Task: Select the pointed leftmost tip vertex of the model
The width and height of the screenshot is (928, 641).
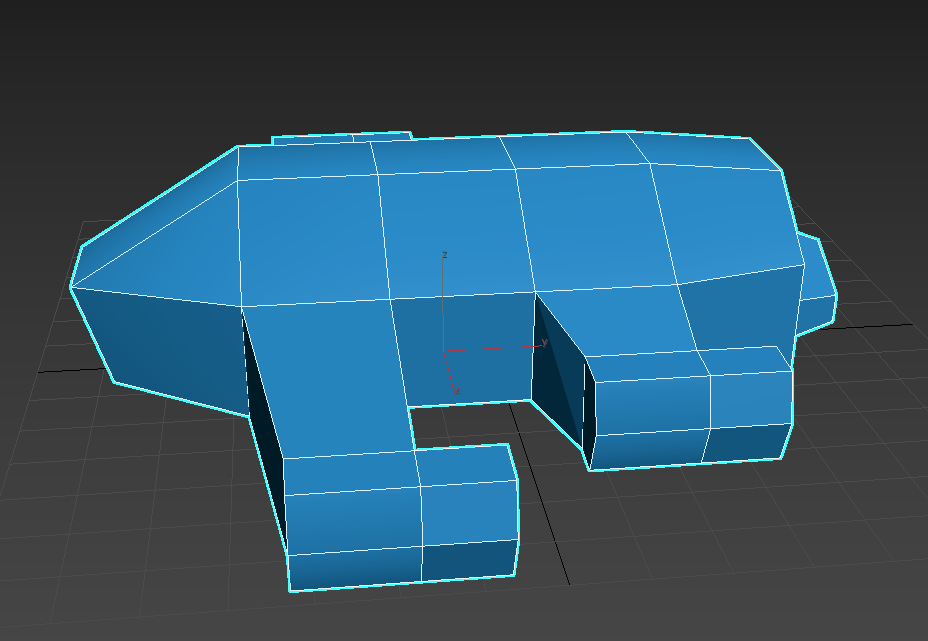Action: click(x=71, y=287)
